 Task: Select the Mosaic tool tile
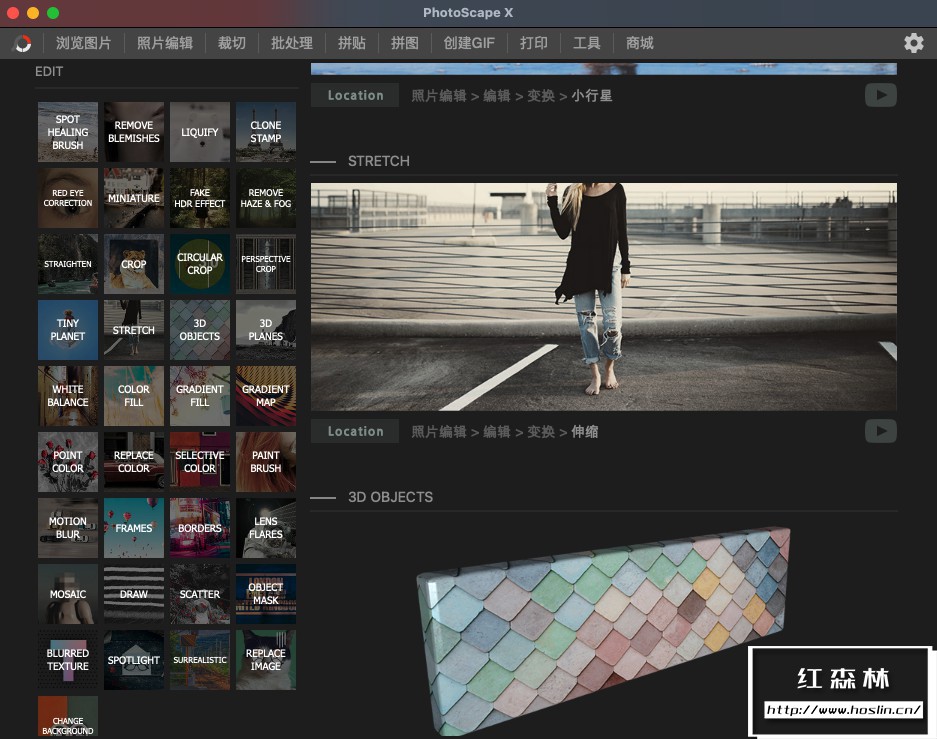[68, 594]
